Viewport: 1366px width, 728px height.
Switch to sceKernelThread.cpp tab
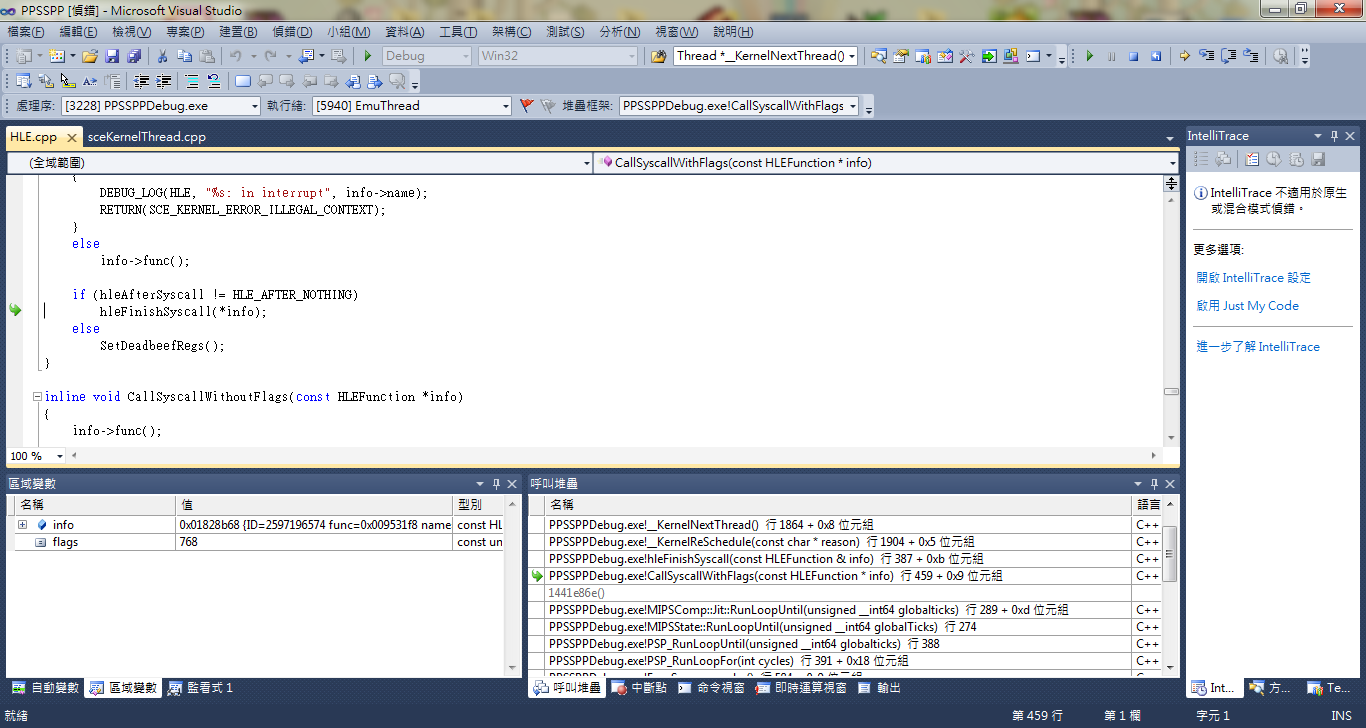[146, 137]
